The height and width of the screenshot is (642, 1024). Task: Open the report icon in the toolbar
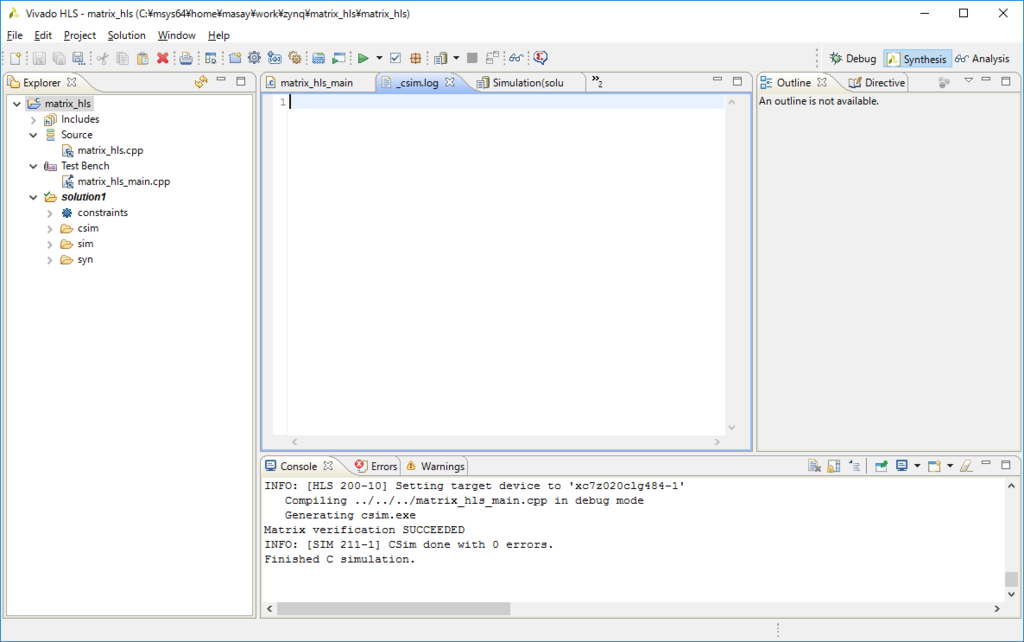pyautogui.click(x=441, y=58)
